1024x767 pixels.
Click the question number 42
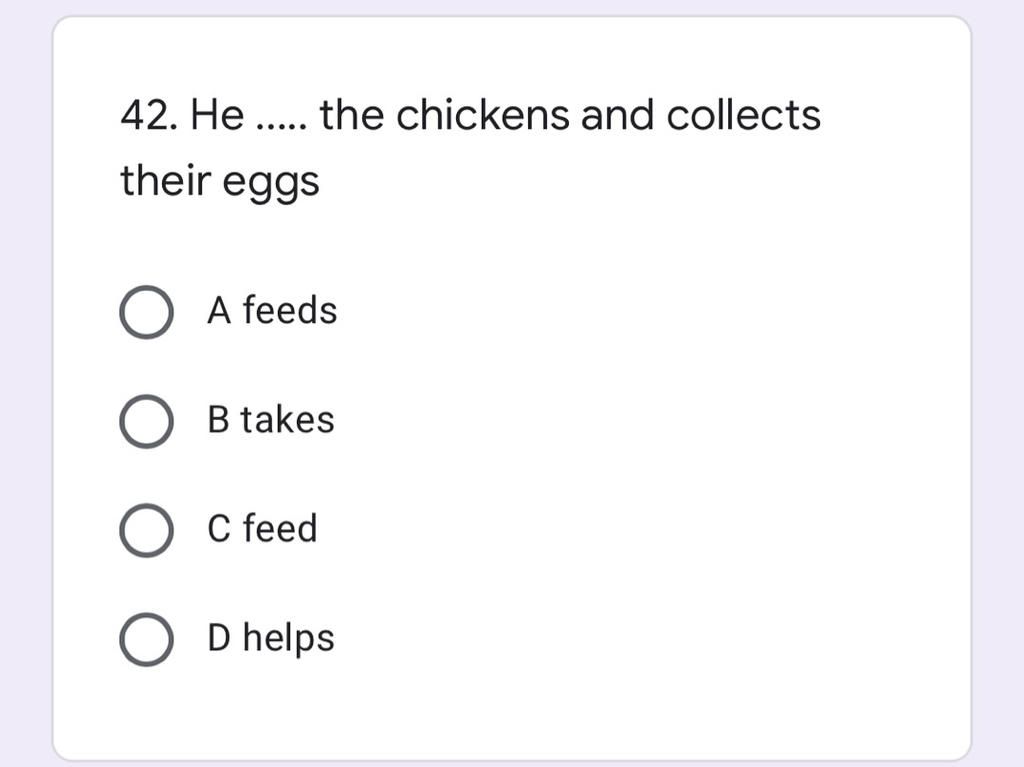tap(149, 115)
